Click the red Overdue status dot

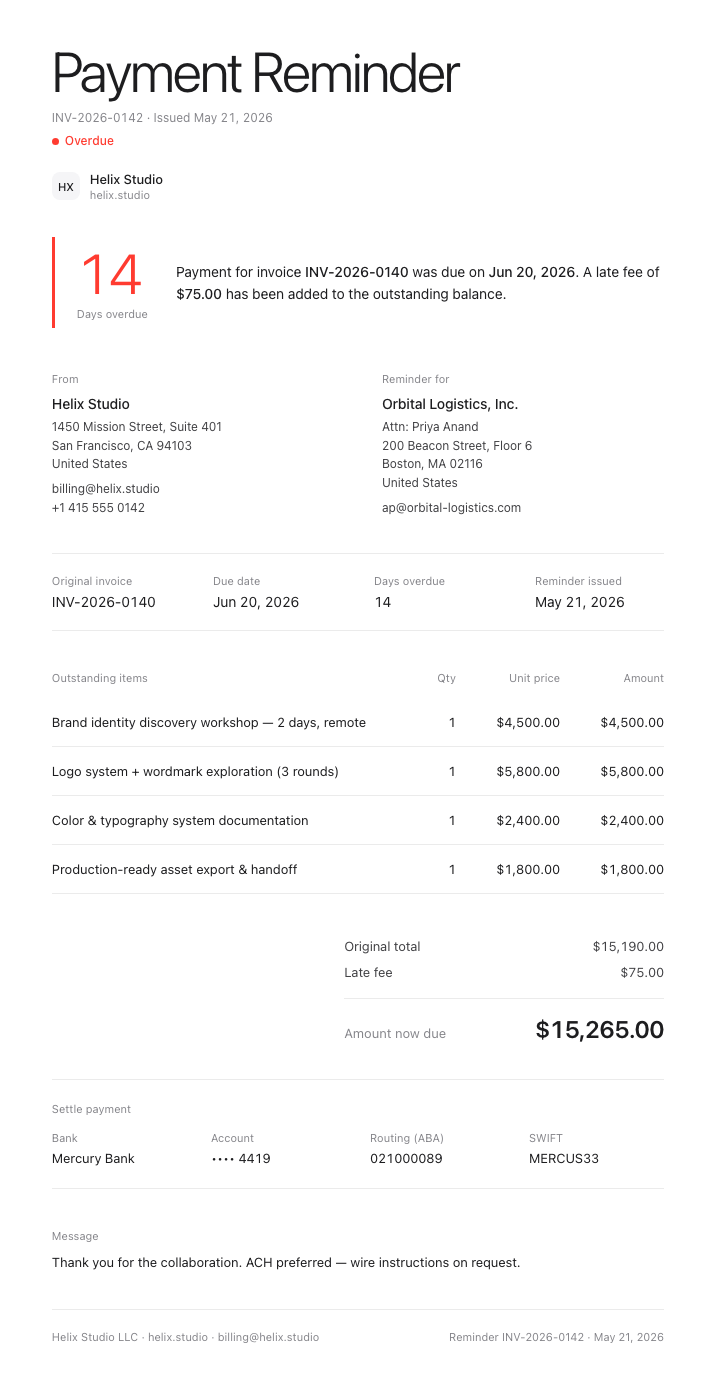click(x=56, y=141)
